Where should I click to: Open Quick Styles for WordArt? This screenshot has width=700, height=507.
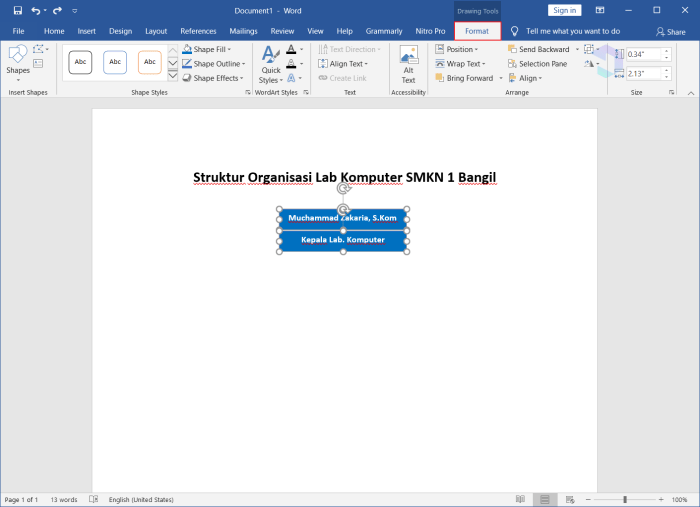point(271,64)
